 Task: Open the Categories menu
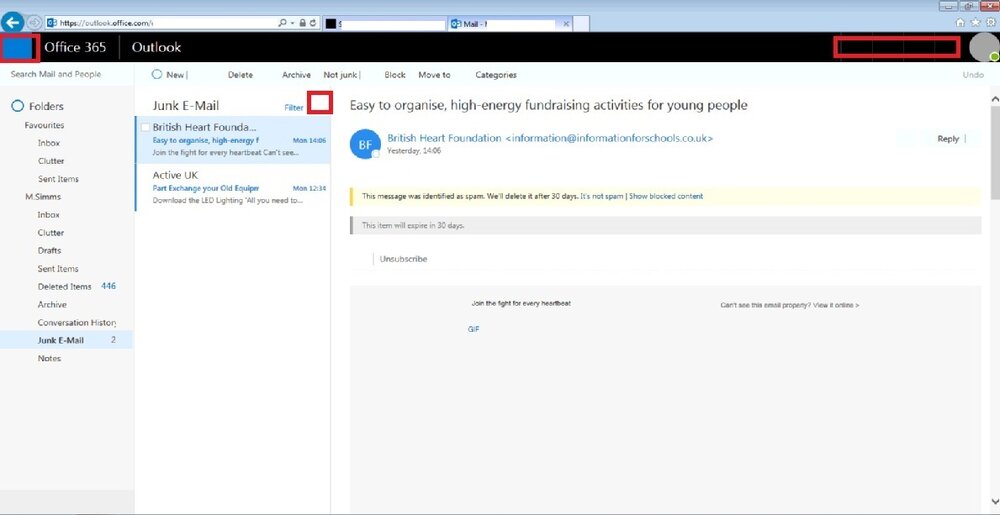[496, 75]
